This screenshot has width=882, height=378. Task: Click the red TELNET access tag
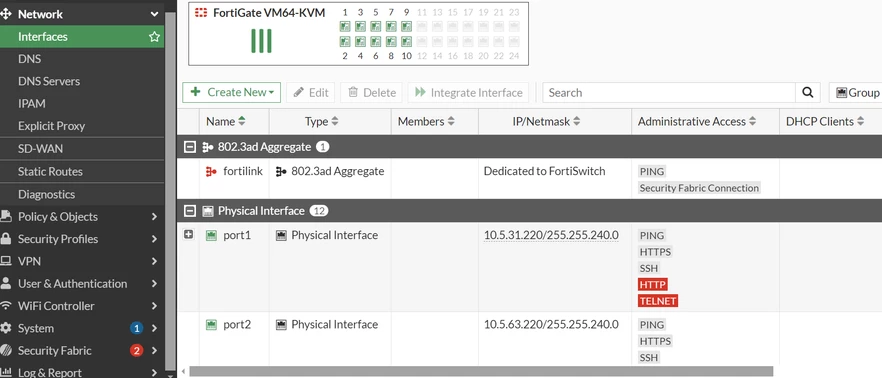pyautogui.click(x=658, y=301)
